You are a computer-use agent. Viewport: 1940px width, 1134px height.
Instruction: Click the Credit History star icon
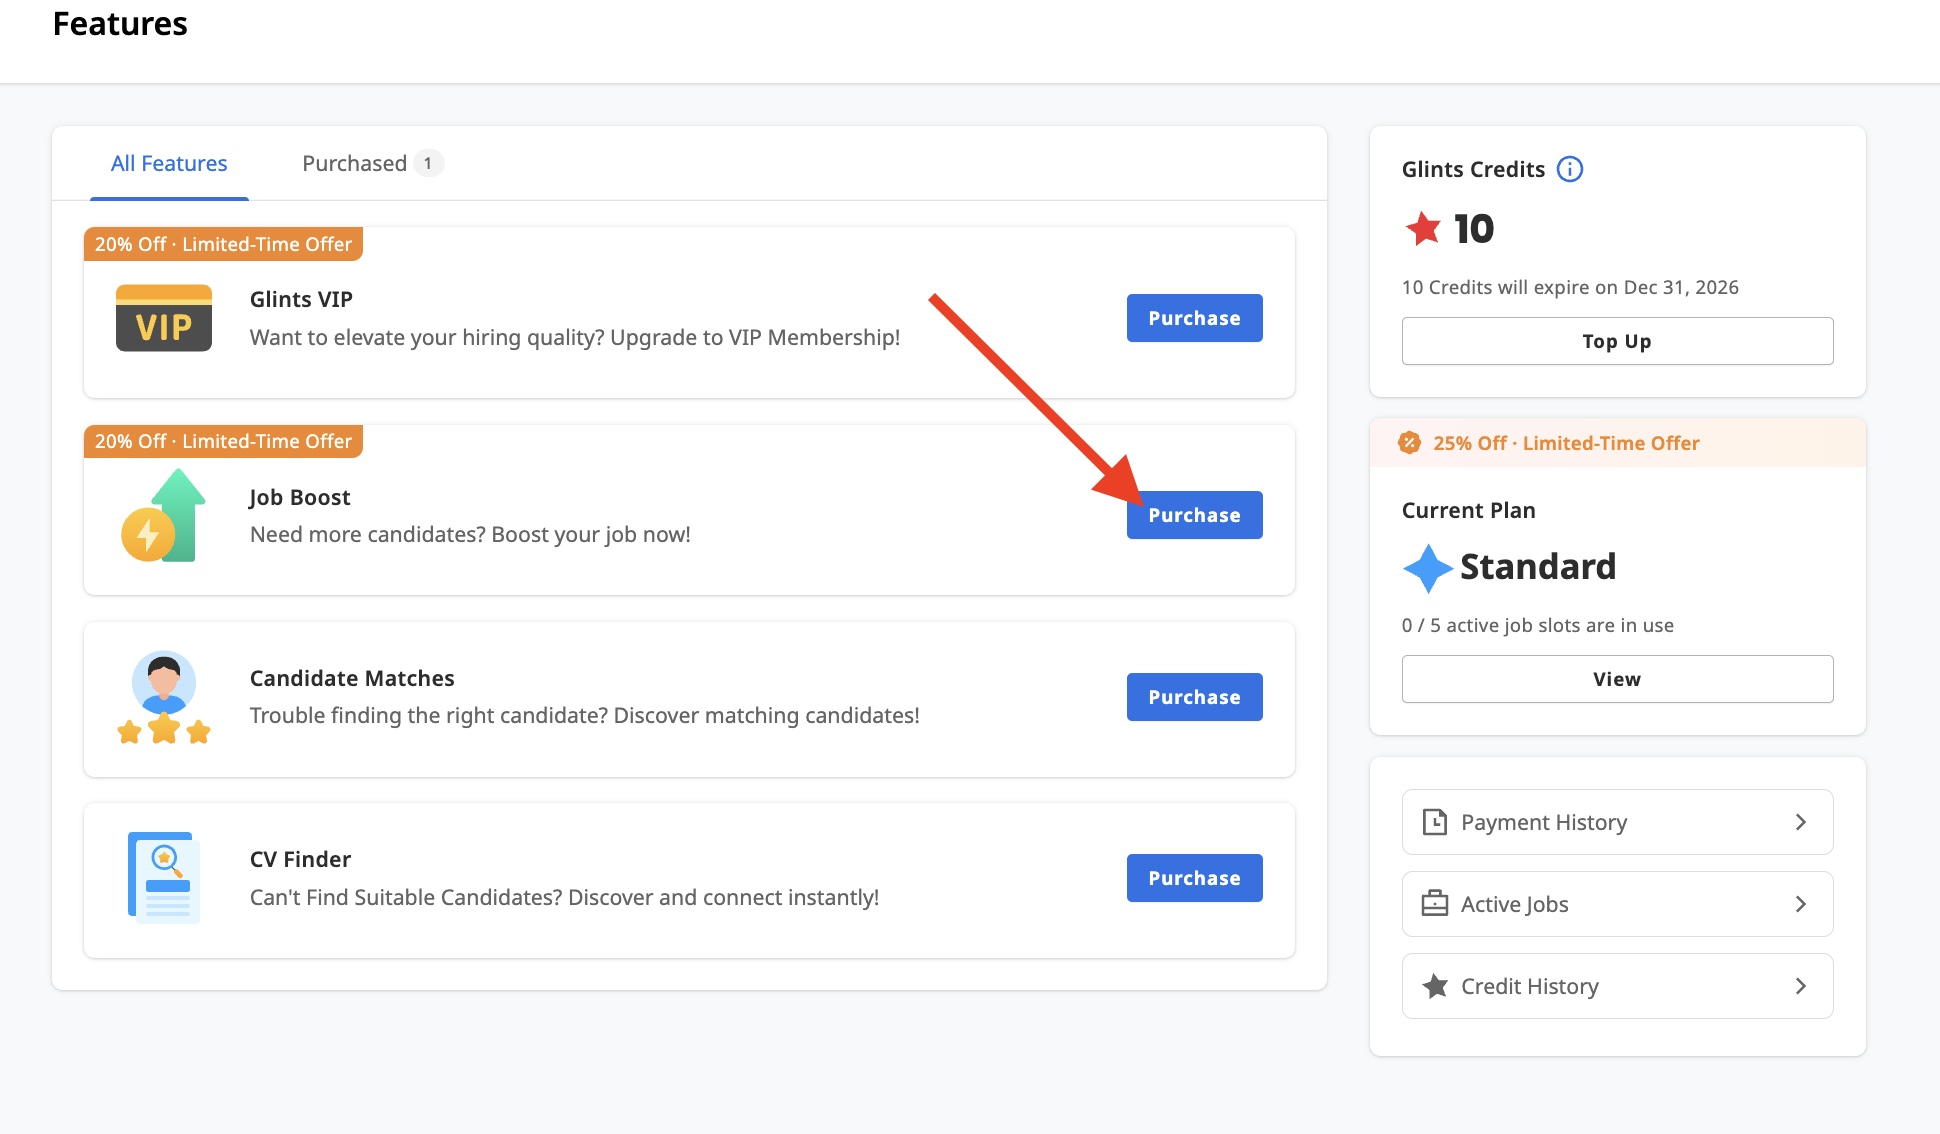coord(1435,986)
